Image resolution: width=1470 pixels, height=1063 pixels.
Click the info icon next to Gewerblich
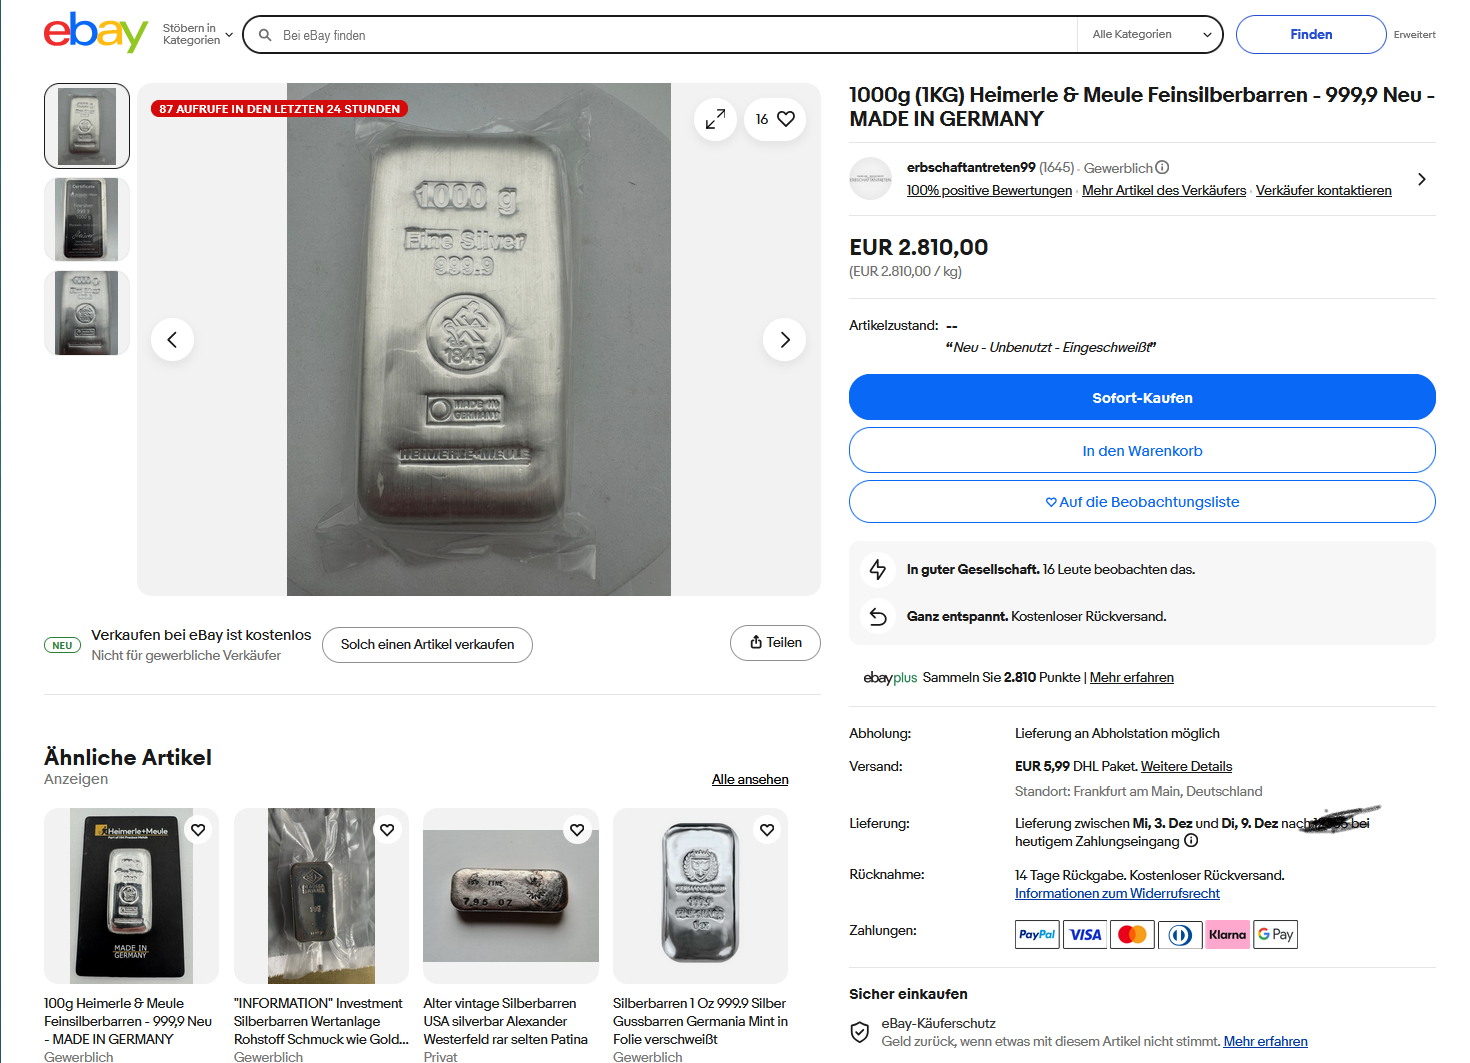click(x=1162, y=168)
